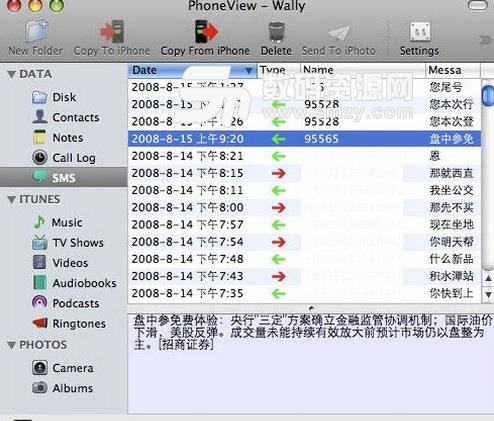Click the New Folder toolbar icon
The image size is (494, 421).
pyautogui.click(x=37, y=32)
